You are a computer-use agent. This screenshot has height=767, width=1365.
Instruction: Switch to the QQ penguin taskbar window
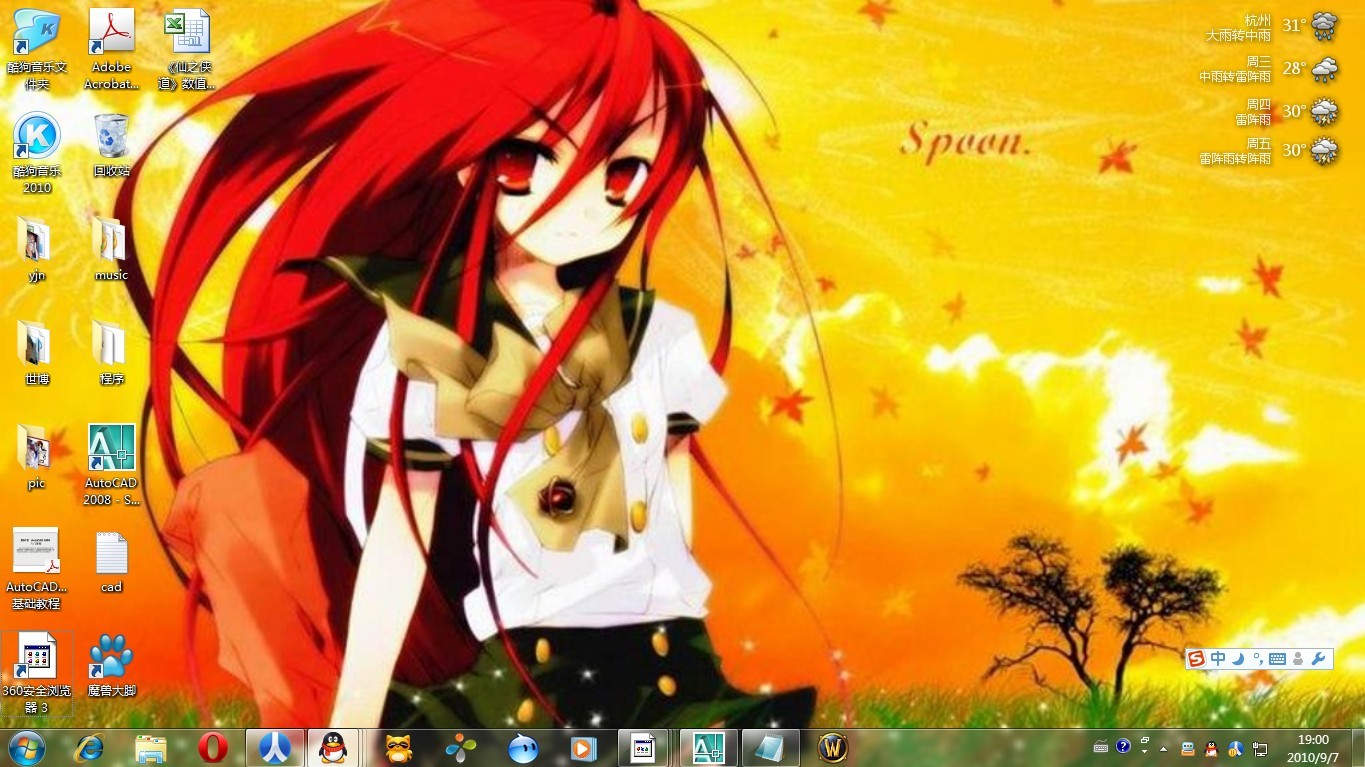click(x=334, y=747)
